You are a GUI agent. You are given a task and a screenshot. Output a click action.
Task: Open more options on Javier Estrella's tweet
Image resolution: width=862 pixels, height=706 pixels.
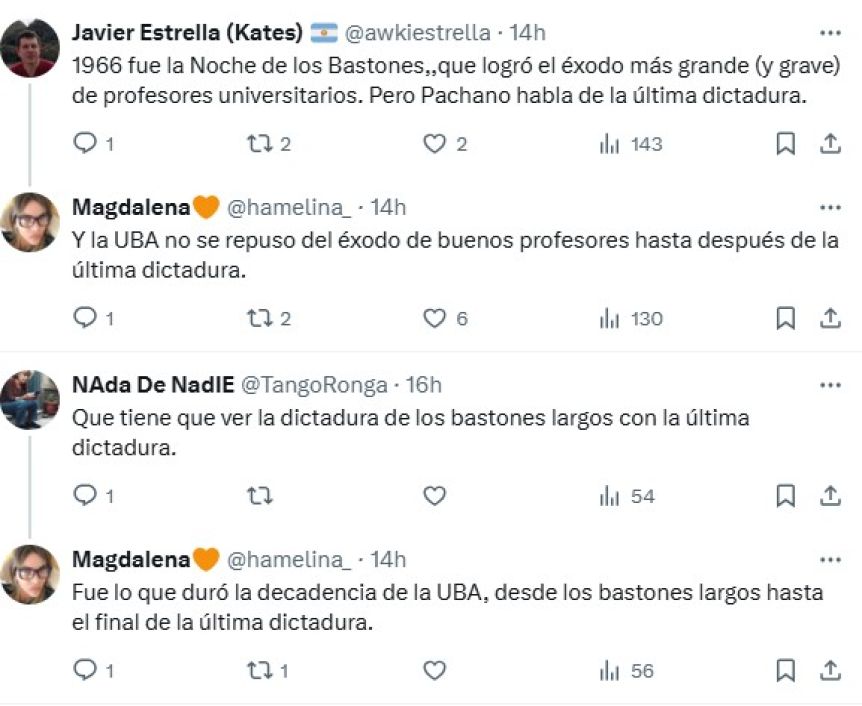(829, 32)
